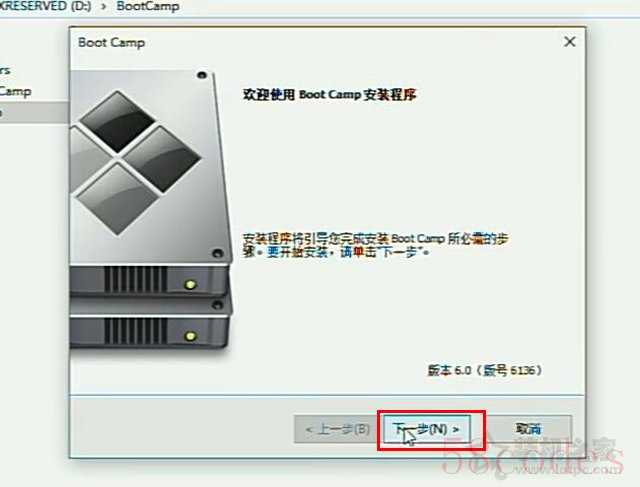The image size is (640, 487).
Task: Click the installer description paragraph text
Action: coord(376,245)
